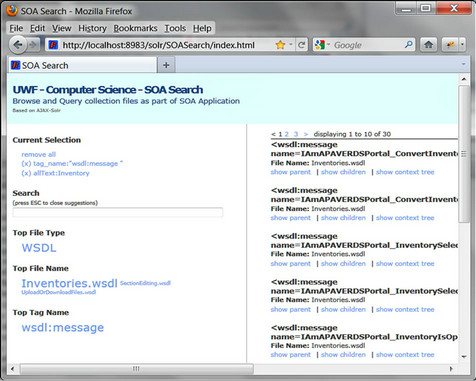Click the SOA Search query input field

click(x=118, y=212)
